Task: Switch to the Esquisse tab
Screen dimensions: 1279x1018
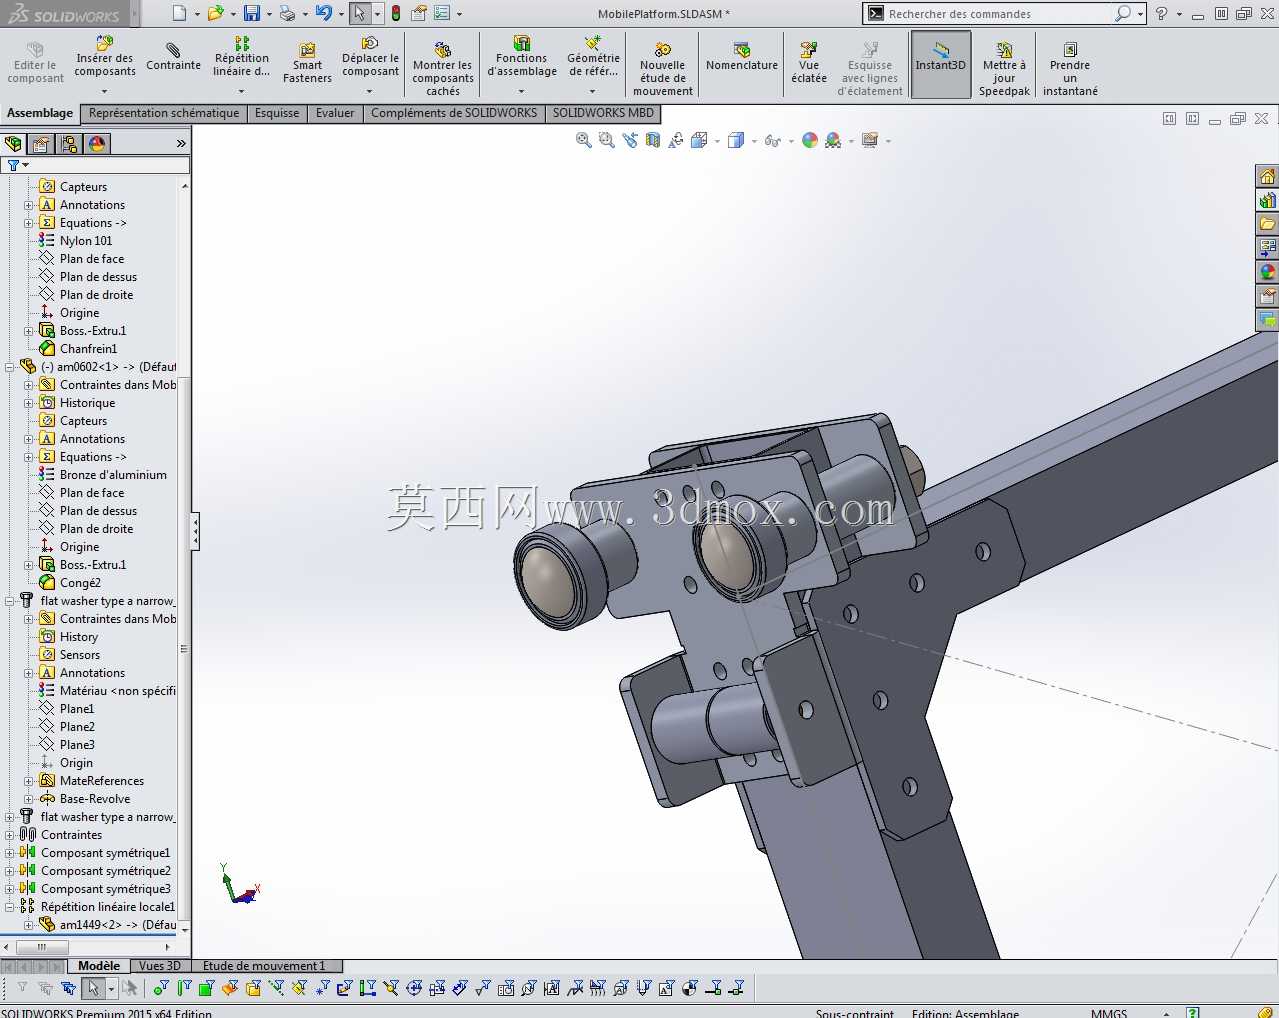Action: 277,113
